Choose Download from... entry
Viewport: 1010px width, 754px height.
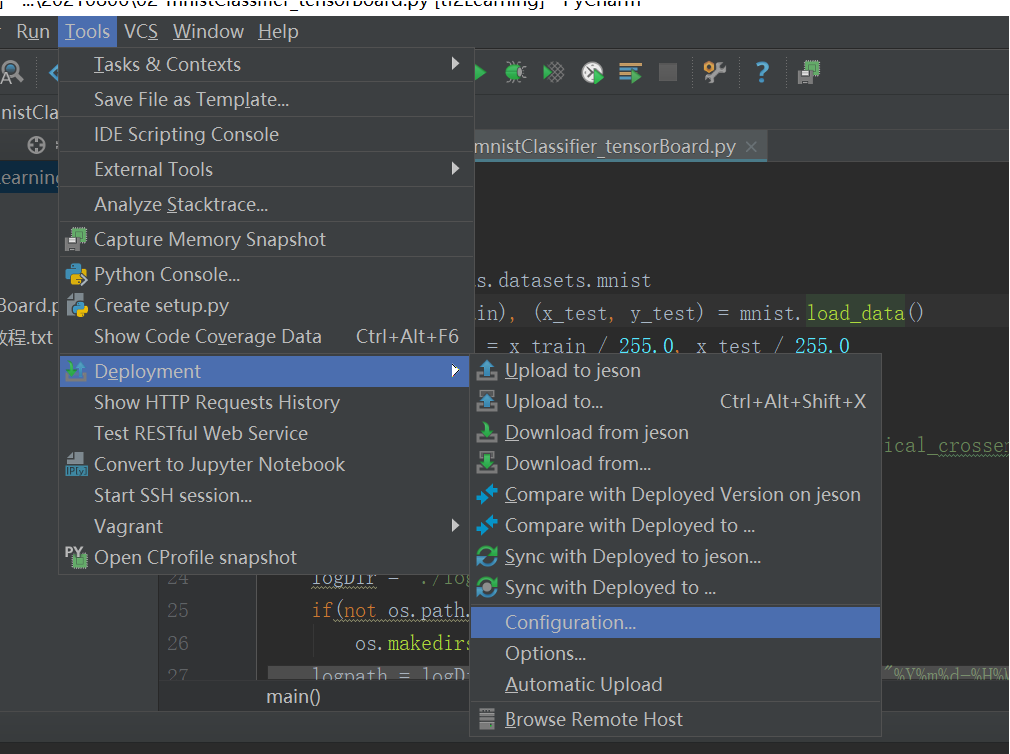pos(676,463)
